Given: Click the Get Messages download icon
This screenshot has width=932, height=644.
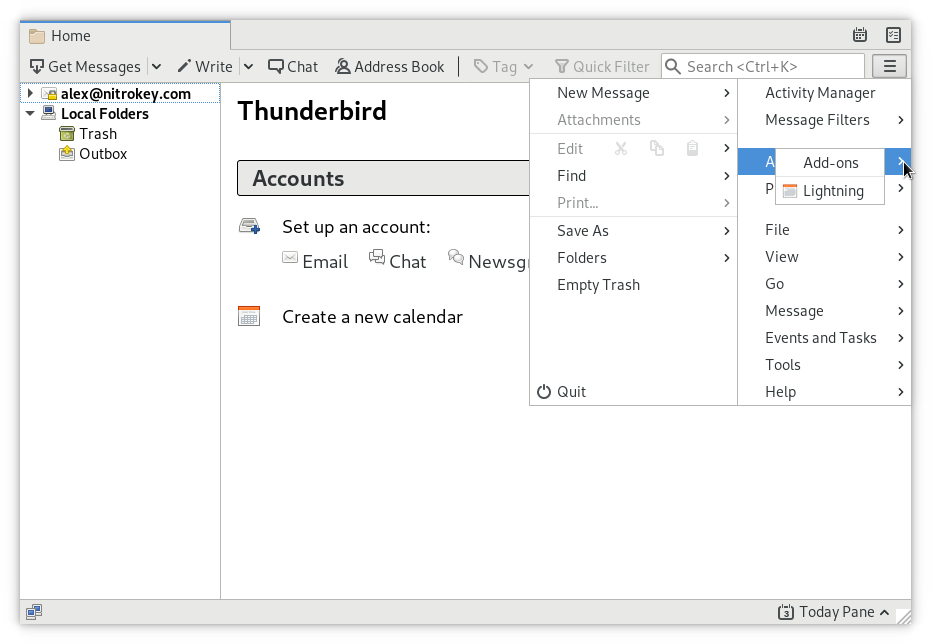Looking at the screenshot, I should click(x=37, y=66).
